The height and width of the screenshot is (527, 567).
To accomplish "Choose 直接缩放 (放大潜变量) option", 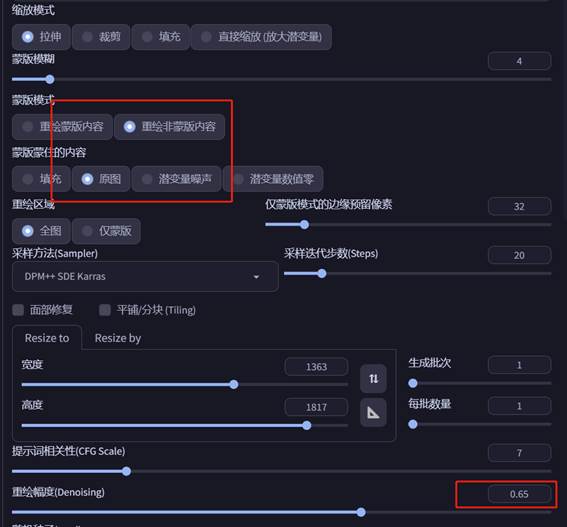I will 261,37.
